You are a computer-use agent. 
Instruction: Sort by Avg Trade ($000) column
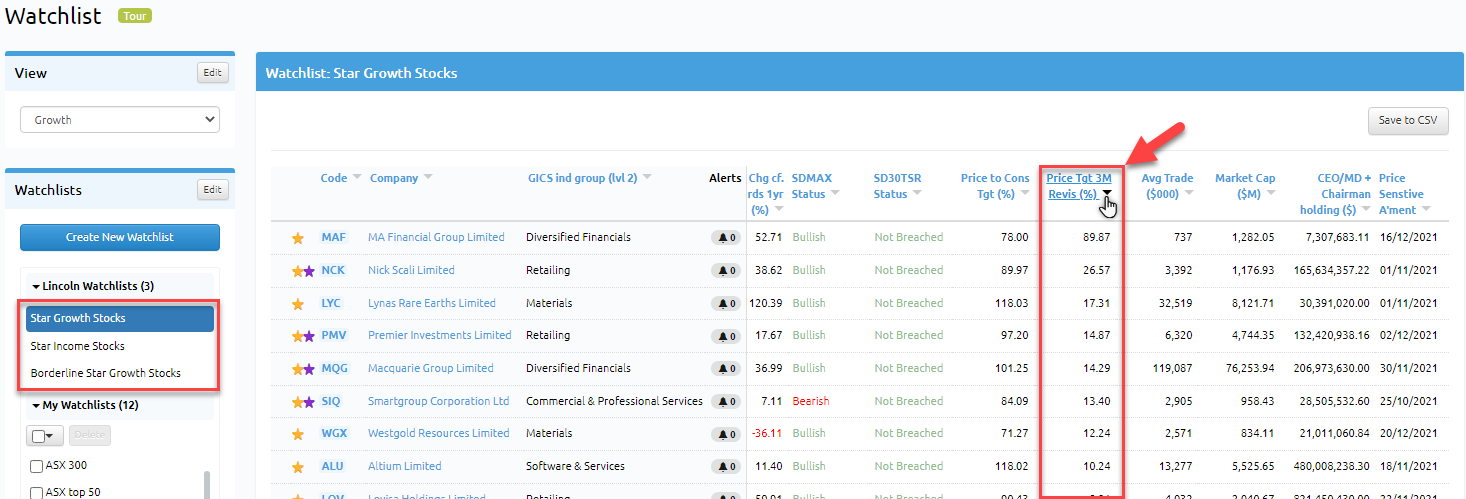(x=1166, y=186)
